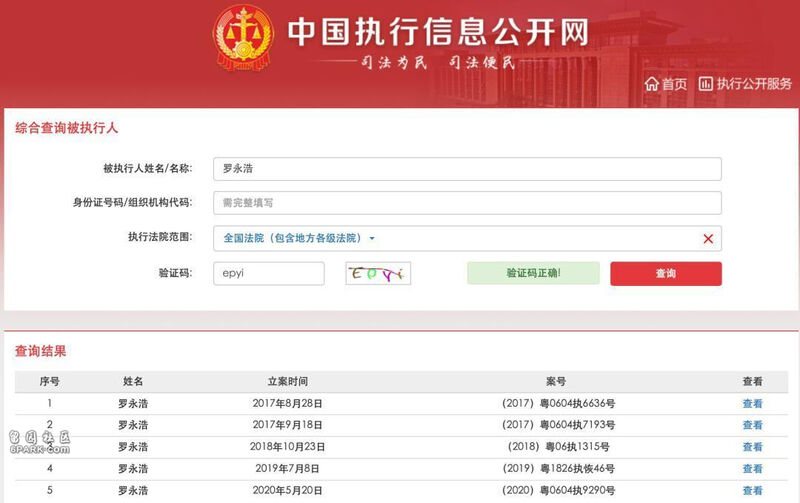Click name 罗永浩 in row 5

(x=133, y=490)
